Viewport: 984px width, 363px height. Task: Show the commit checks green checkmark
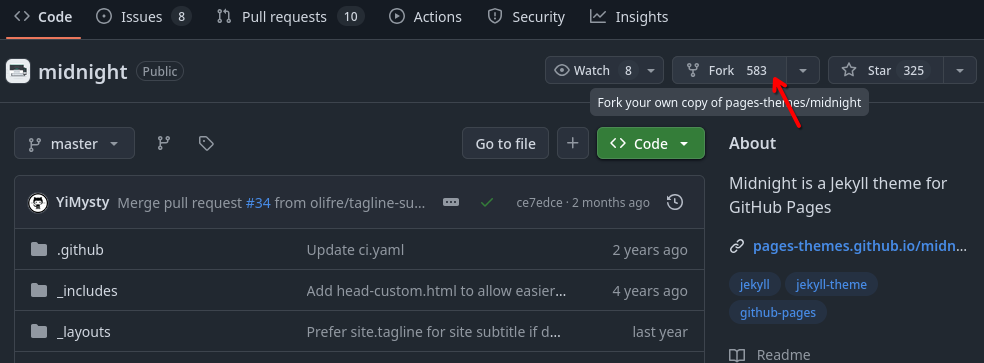point(486,203)
